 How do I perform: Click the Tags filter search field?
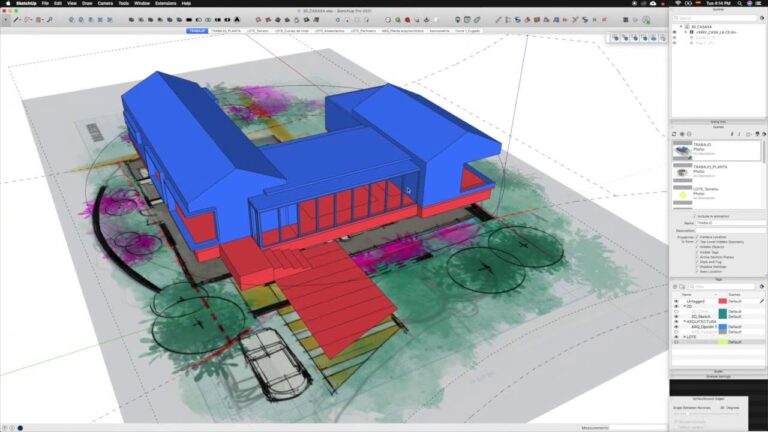[721, 287]
